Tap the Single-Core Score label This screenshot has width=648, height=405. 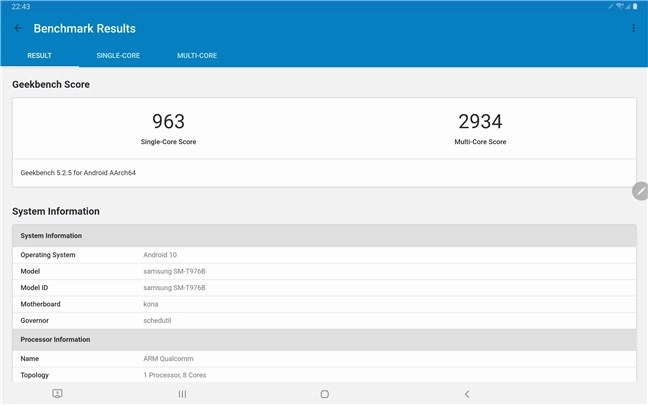click(x=168, y=142)
